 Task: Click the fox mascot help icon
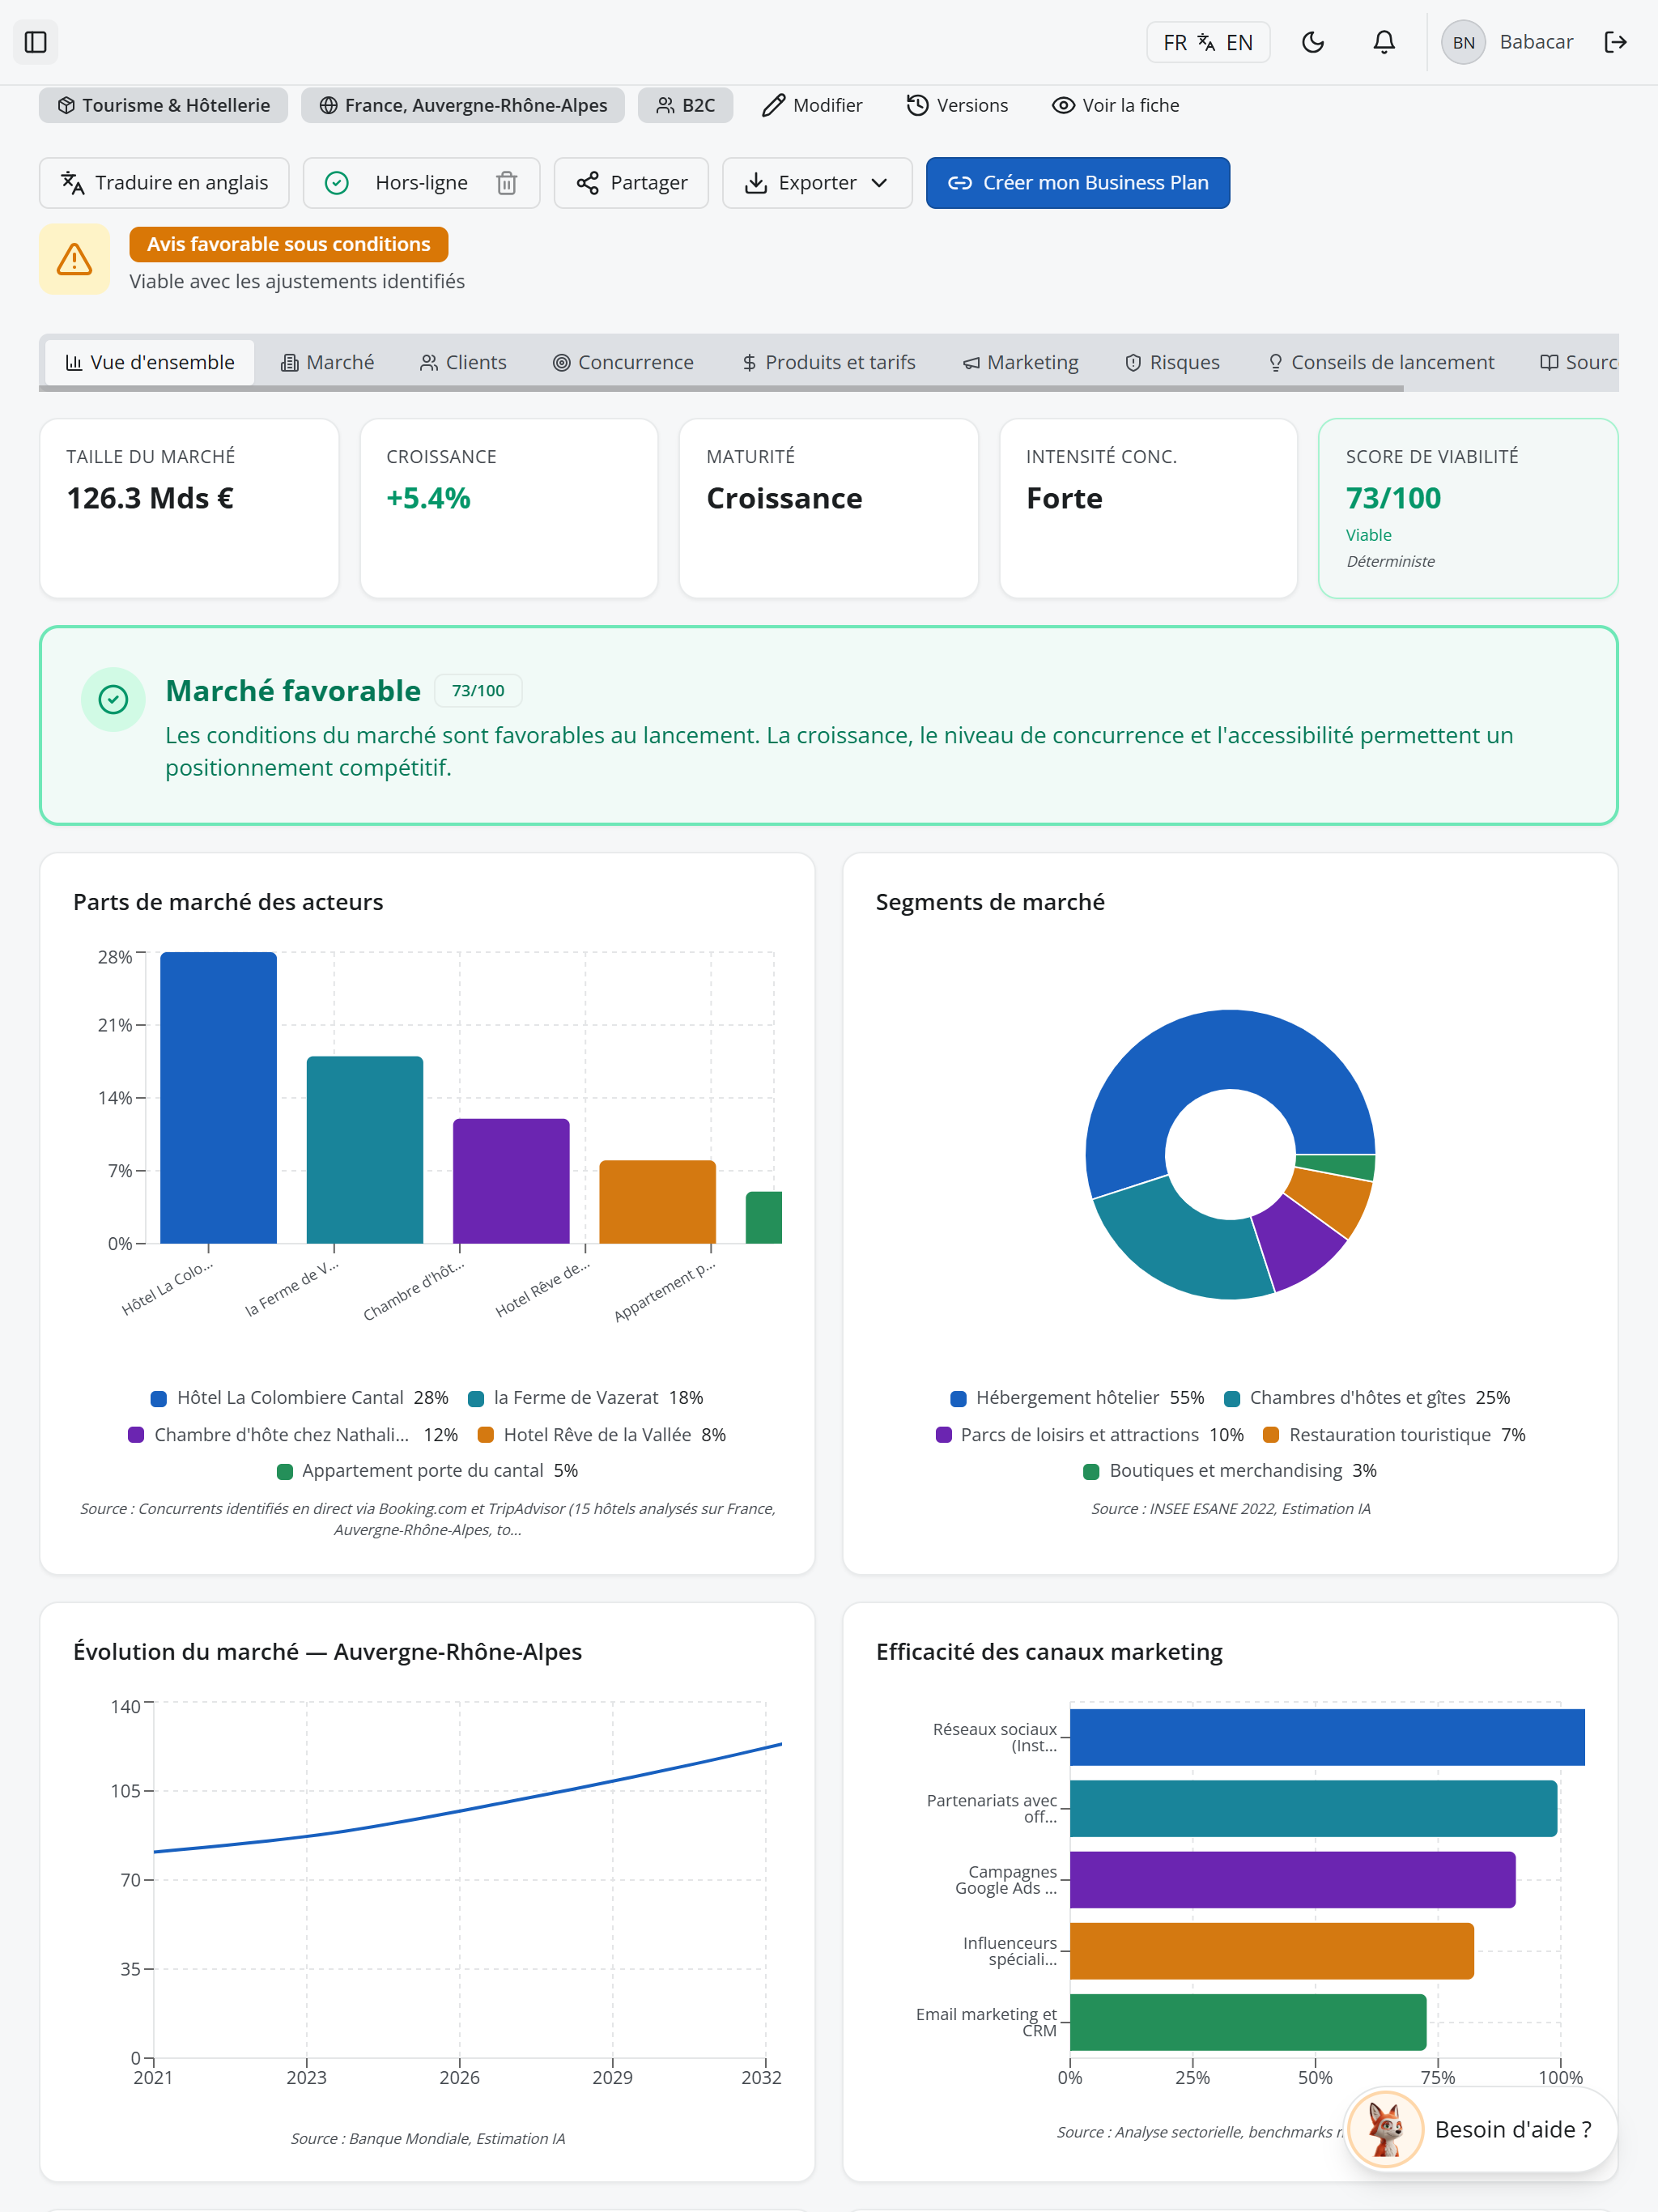tap(1385, 2129)
